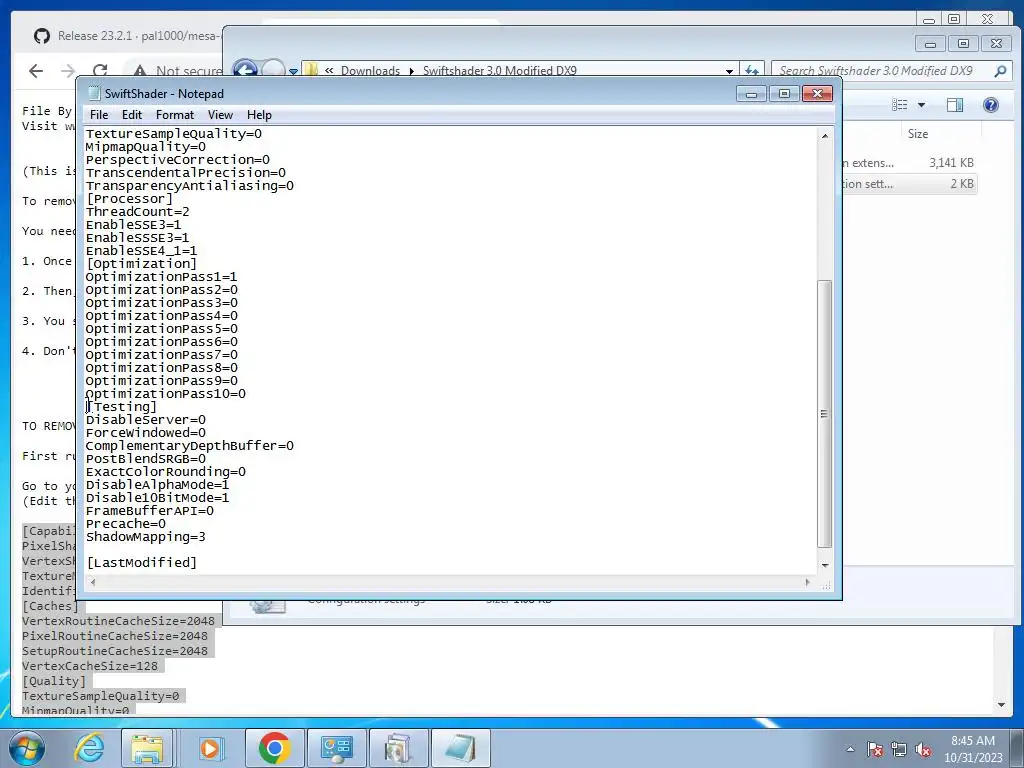Click the Notepad scrollbar up arrow
1024x768 pixels.
pos(825,136)
